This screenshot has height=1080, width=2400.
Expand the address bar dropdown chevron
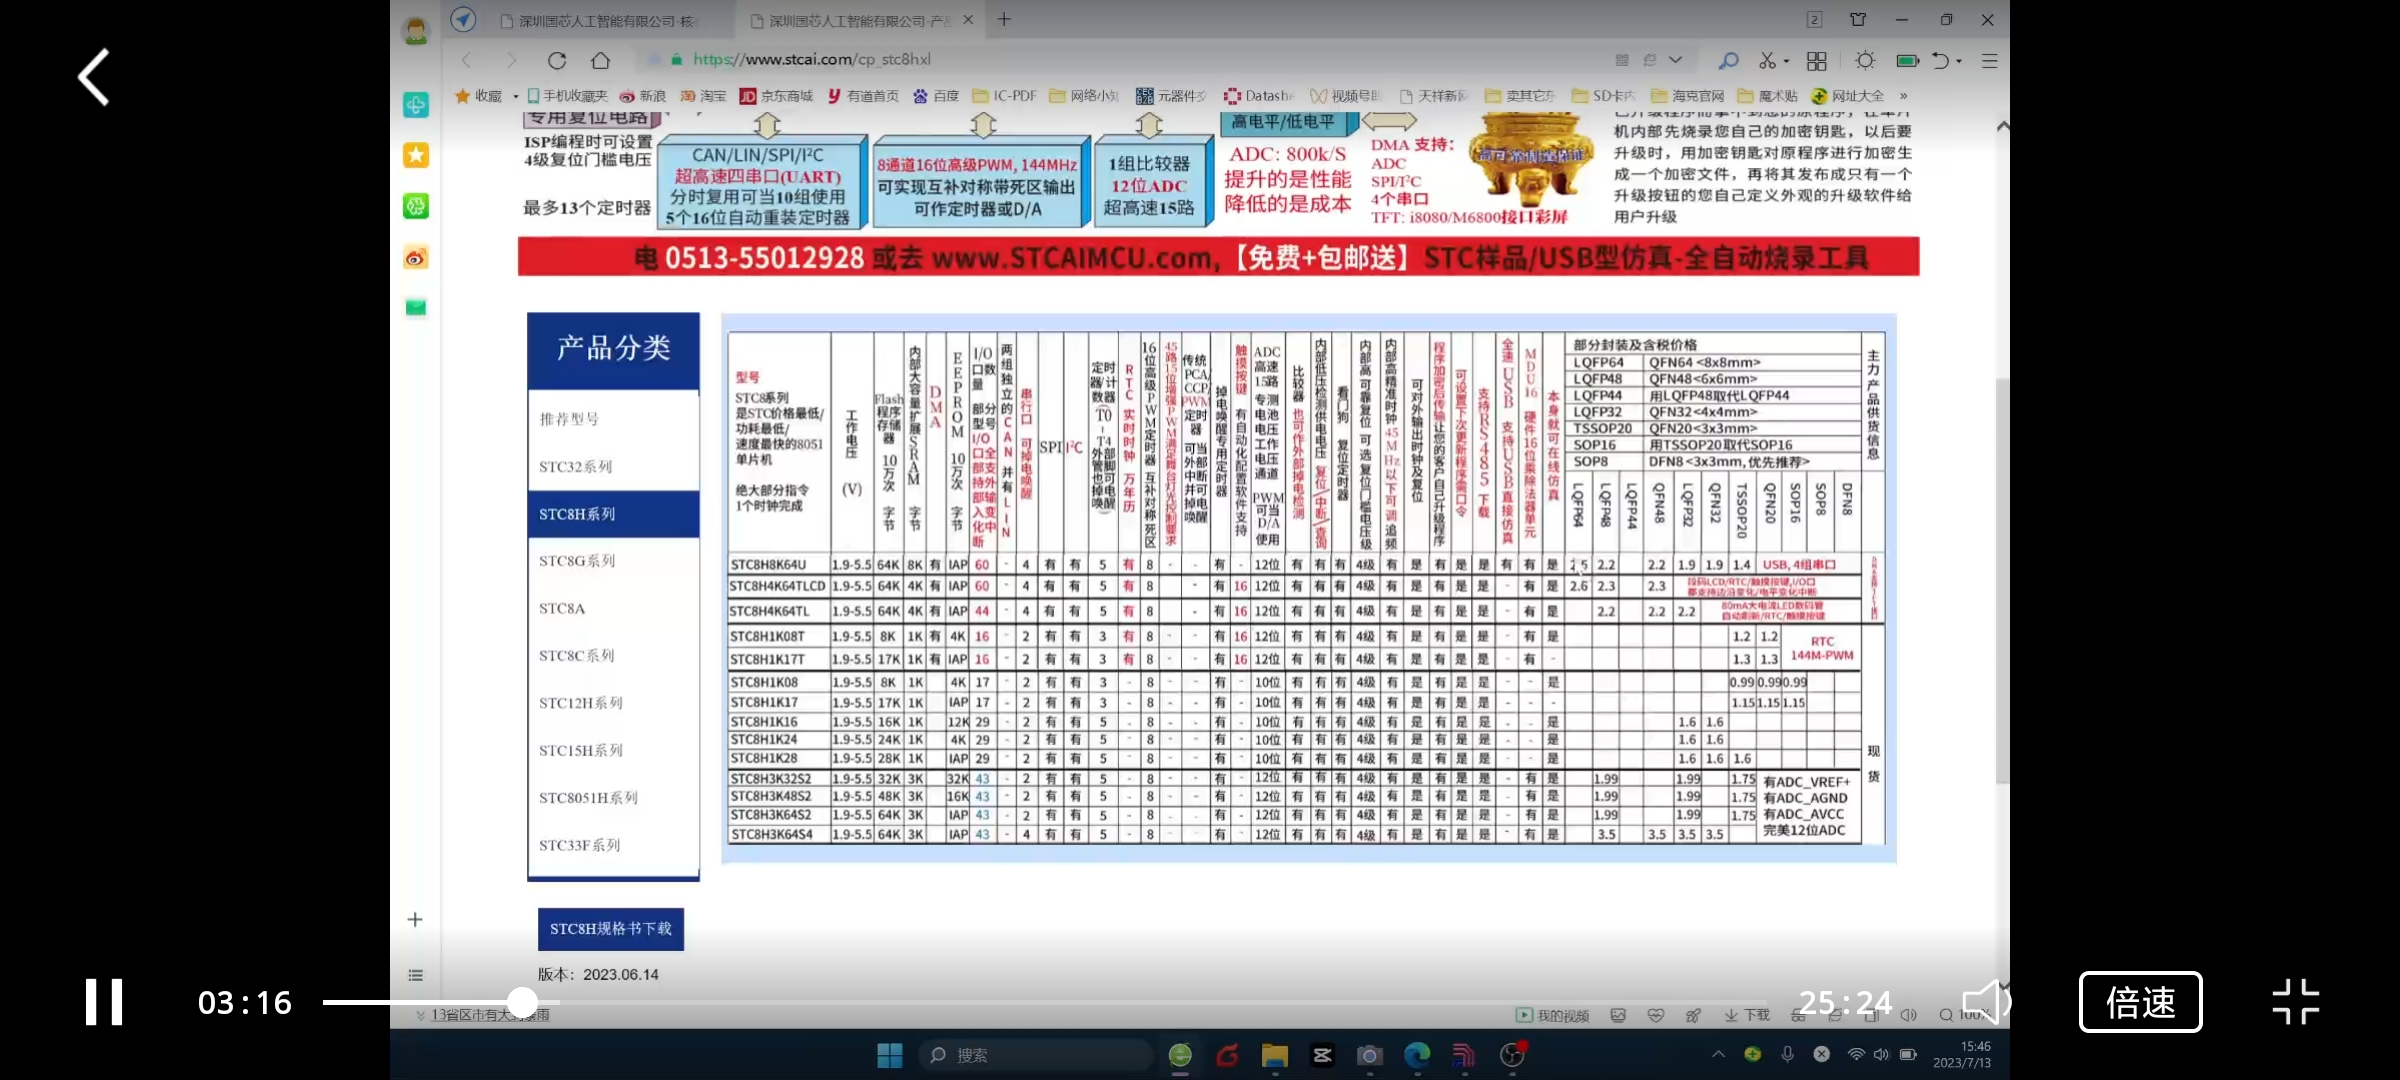[x=1677, y=60]
